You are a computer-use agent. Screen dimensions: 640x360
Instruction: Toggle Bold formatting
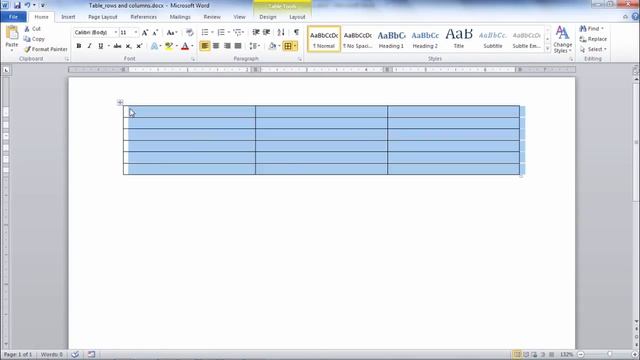point(79,46)
